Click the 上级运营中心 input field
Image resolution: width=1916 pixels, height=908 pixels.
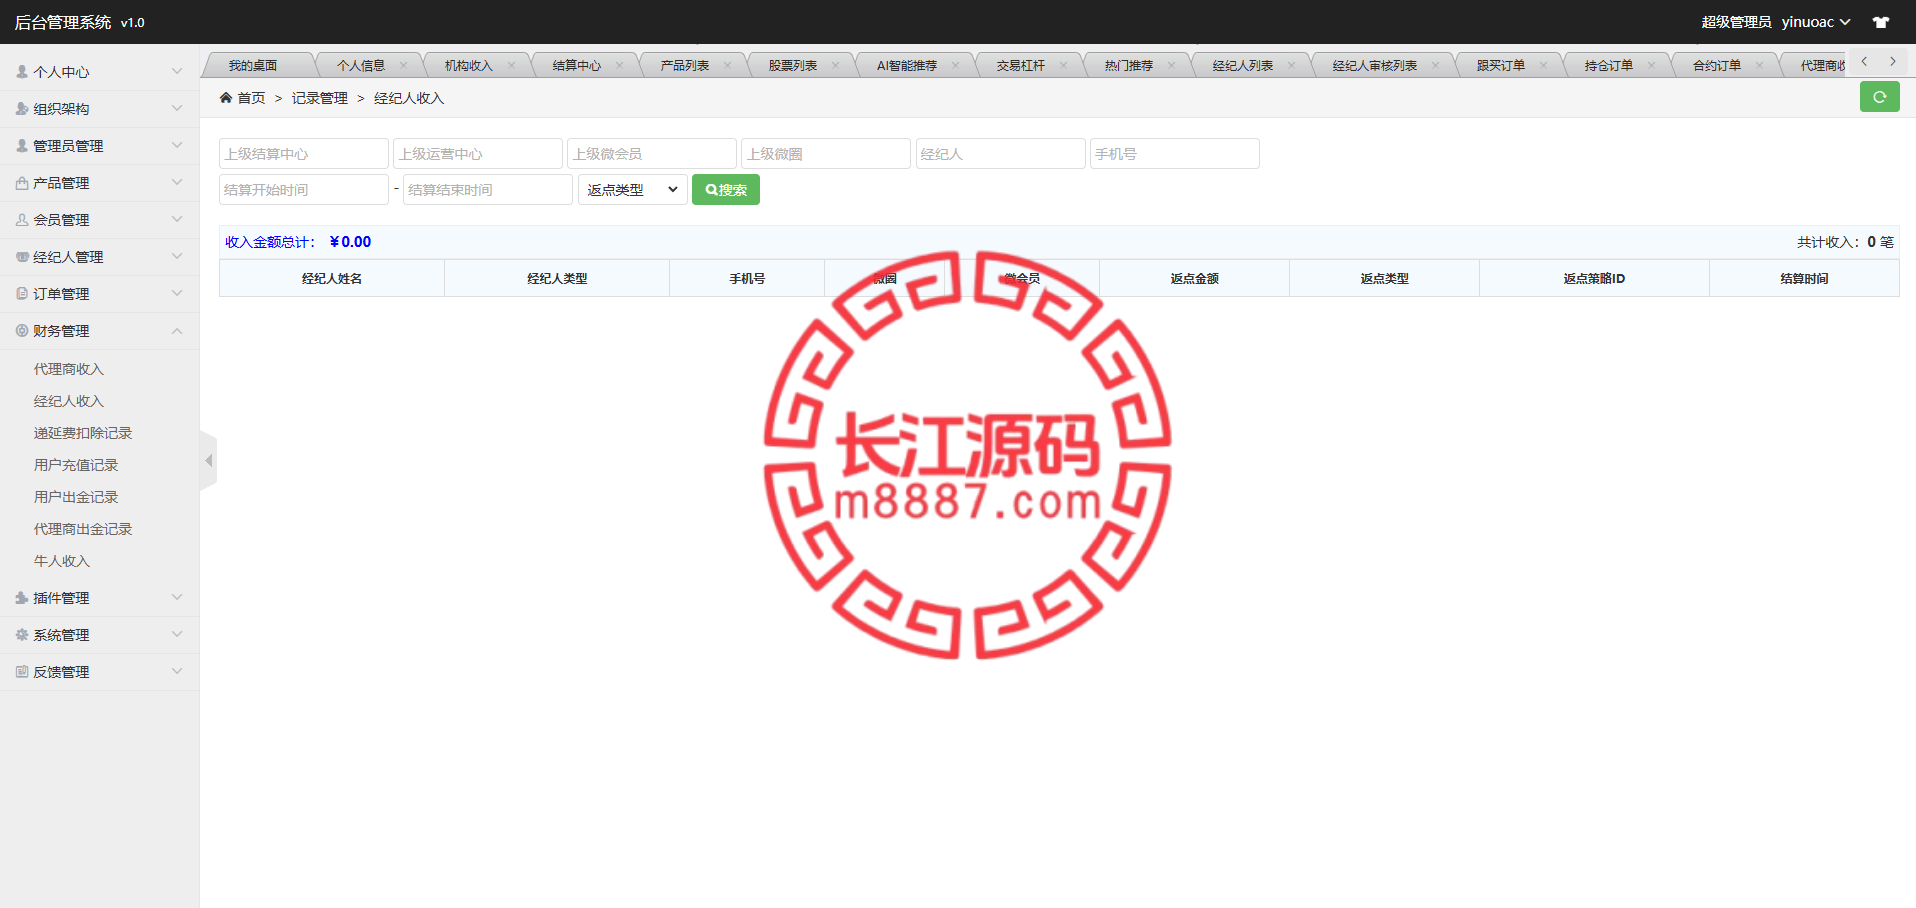(x=478, y=154)
